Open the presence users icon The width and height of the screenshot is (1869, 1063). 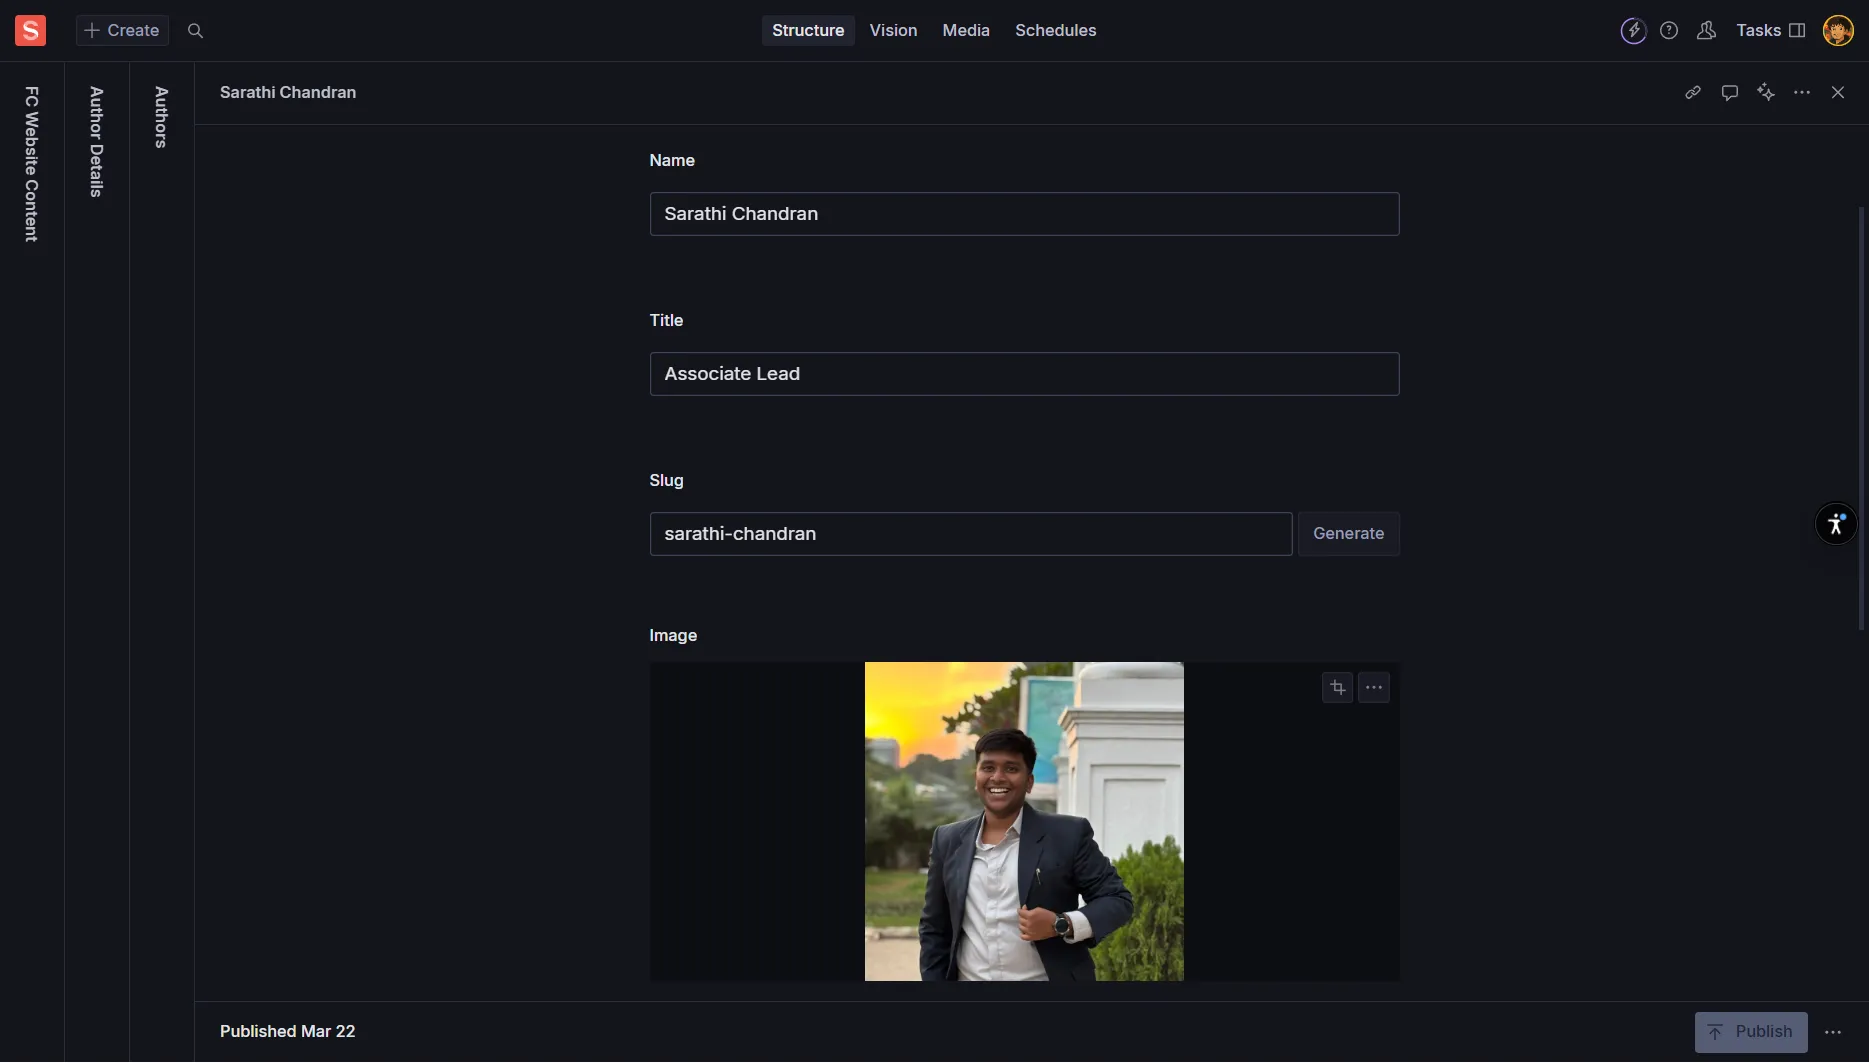pos(1706,31)
